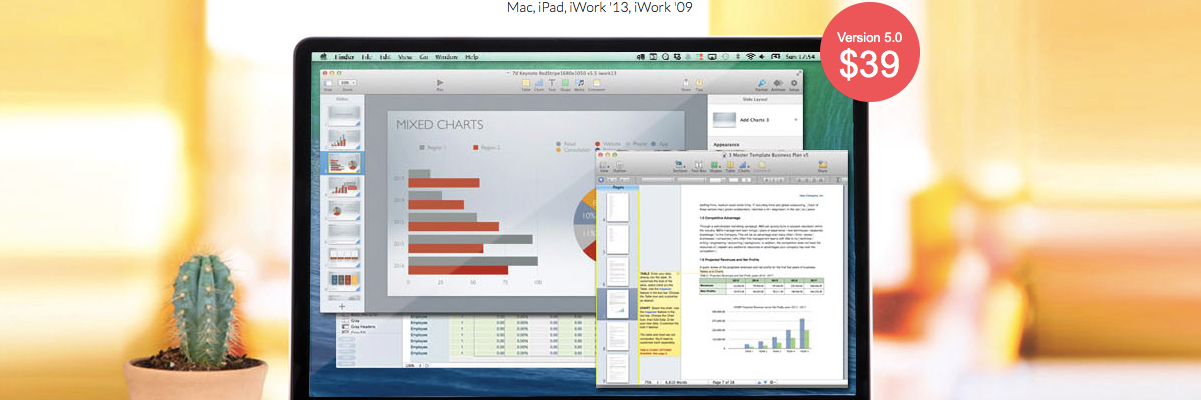
Task: Insert a Table using Keynote toolbar icon
Action: (x=526, y=84)
